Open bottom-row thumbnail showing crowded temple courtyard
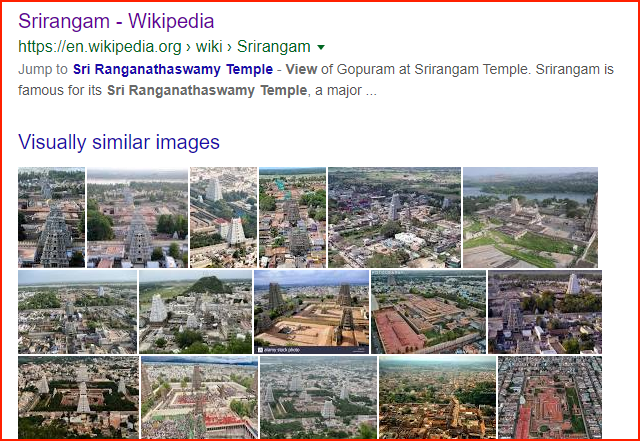The width and height of the screenshot is (640, 441). coord(200,397)
